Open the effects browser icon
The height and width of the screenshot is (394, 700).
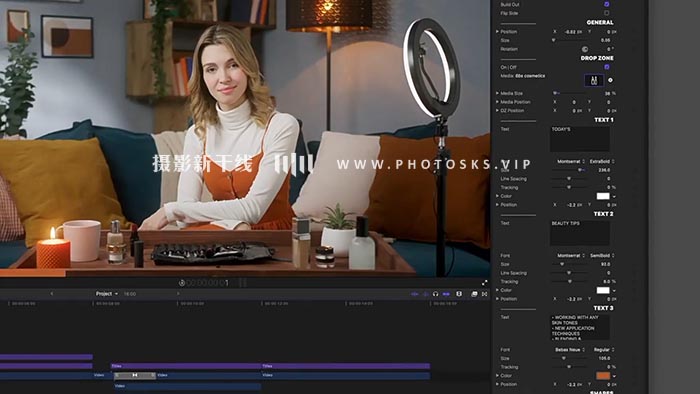[x=474, y=294]
